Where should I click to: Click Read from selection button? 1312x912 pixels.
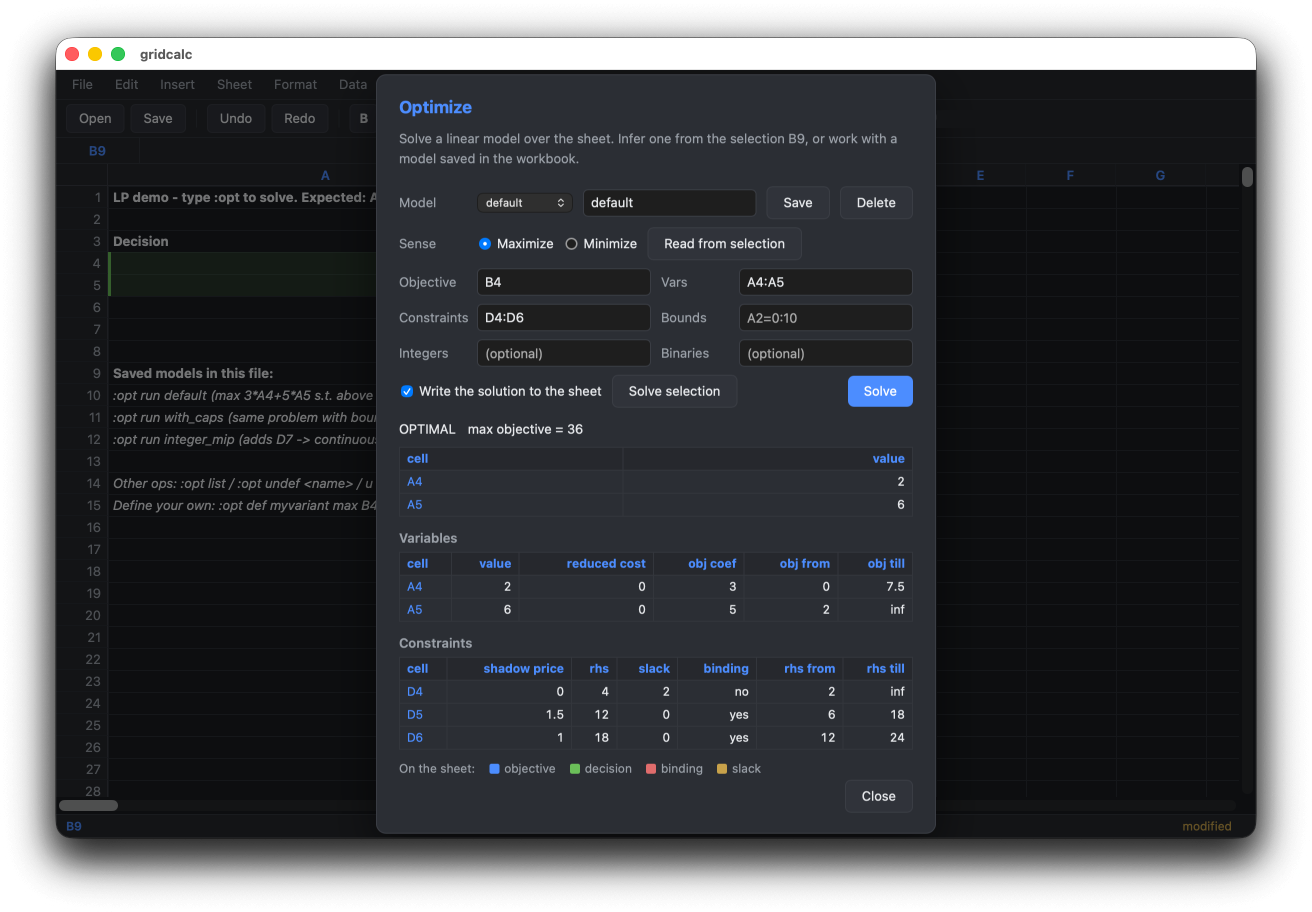point(725,244)
